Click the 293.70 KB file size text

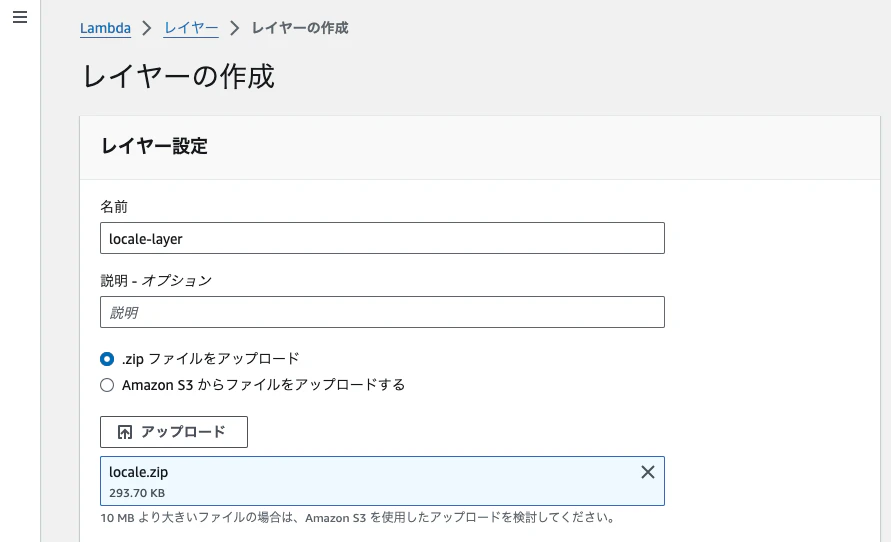click(137, 493)
